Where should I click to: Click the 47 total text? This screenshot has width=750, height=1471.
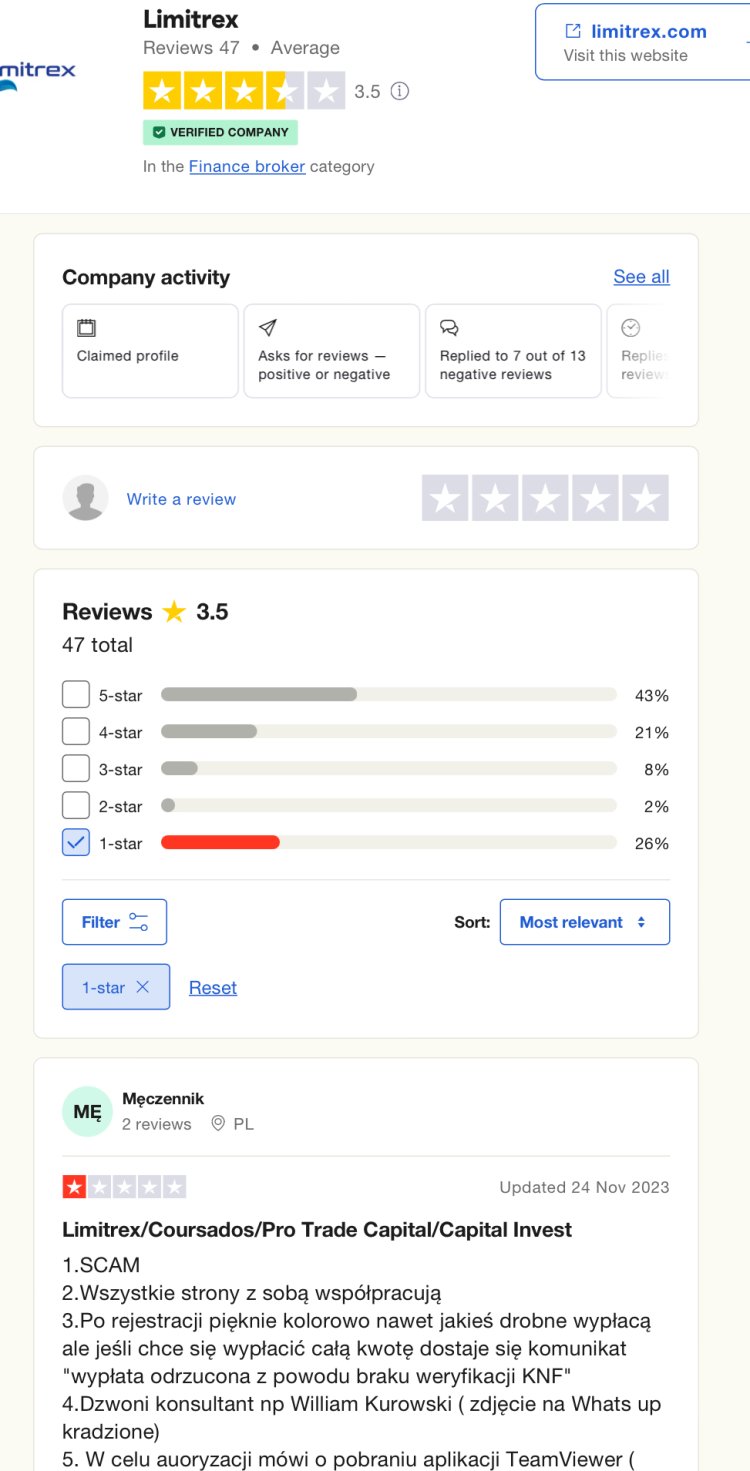pyautogui.click(x=97, y=645)
